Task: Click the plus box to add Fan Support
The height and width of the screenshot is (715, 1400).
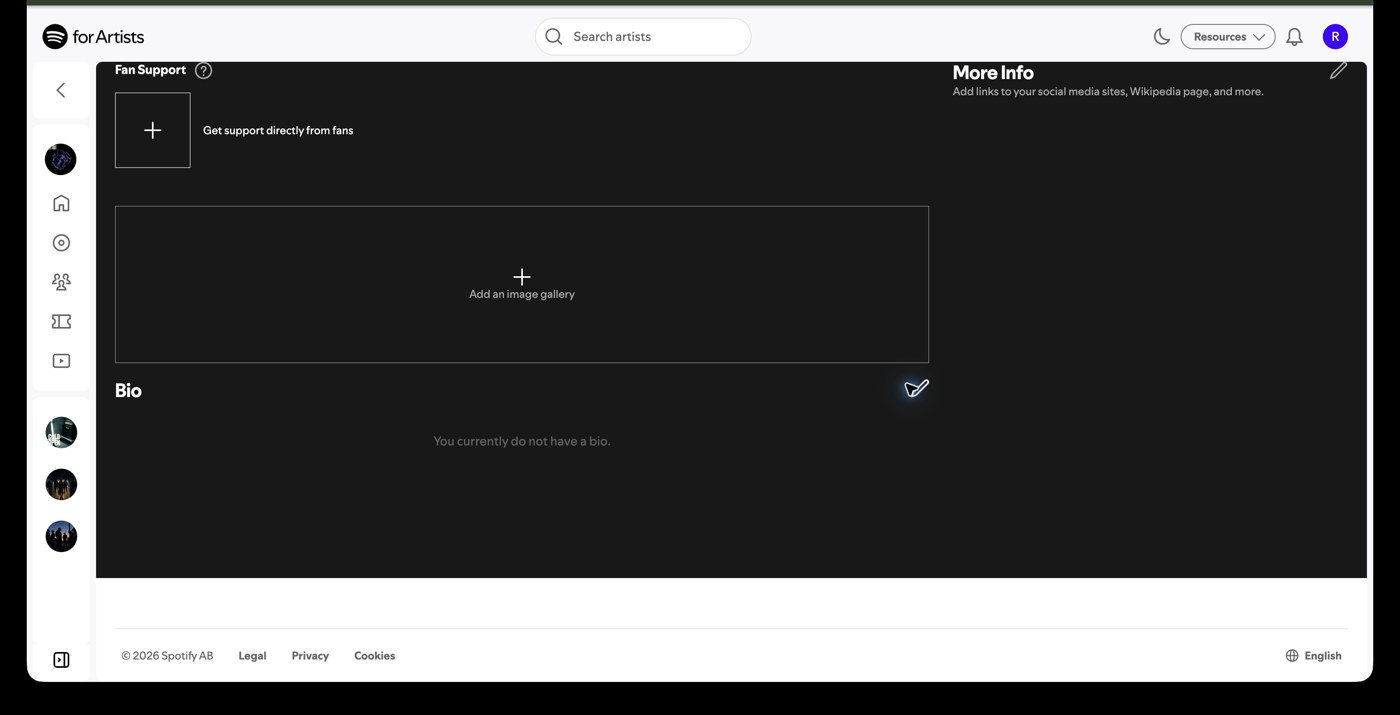Action: [153, 130]
